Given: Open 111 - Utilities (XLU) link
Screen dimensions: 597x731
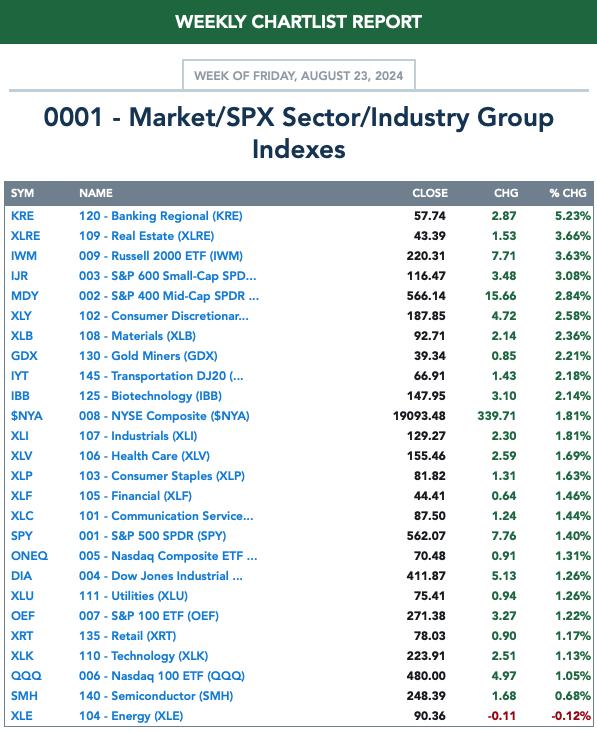Looking at the screenshot, I should pos(133,596).
